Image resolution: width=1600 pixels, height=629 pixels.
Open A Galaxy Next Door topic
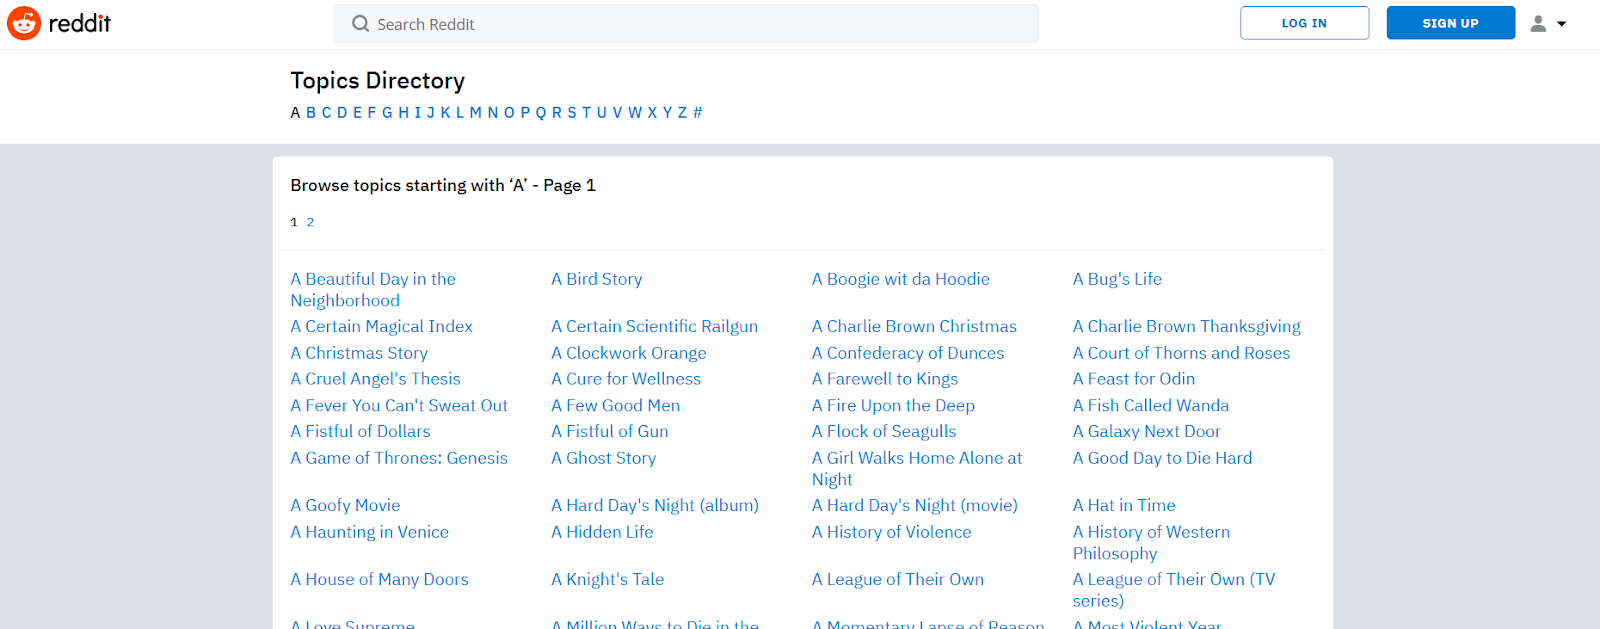tap(1147, 431)
